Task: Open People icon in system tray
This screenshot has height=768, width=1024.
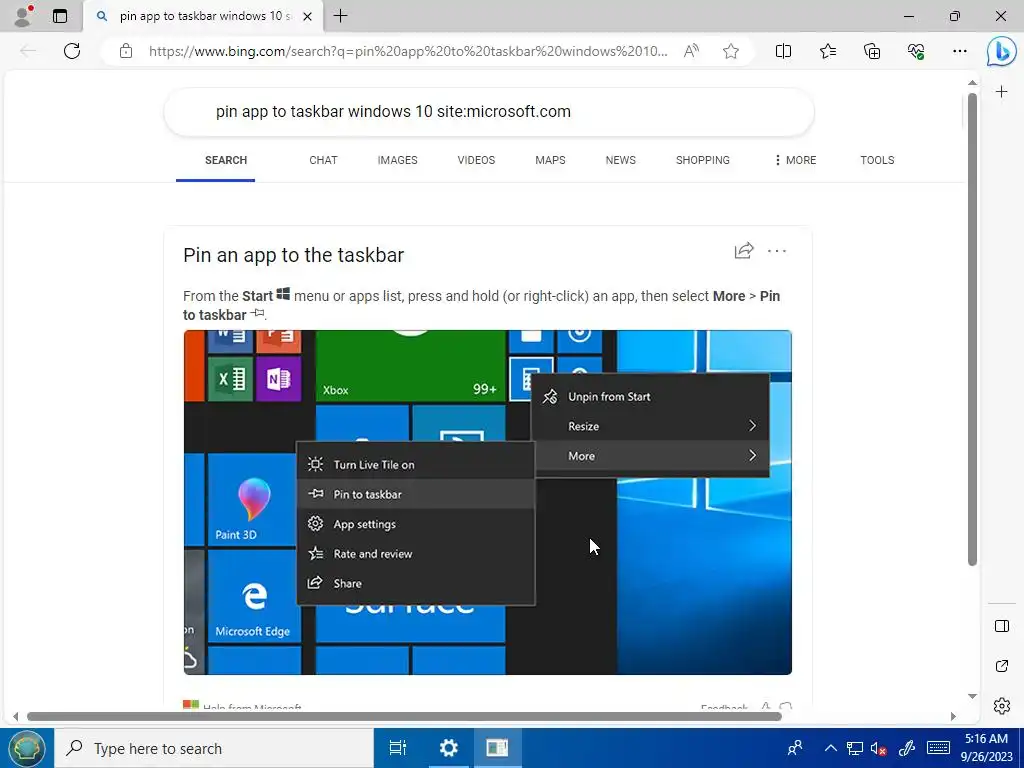Action: [795, 748]
